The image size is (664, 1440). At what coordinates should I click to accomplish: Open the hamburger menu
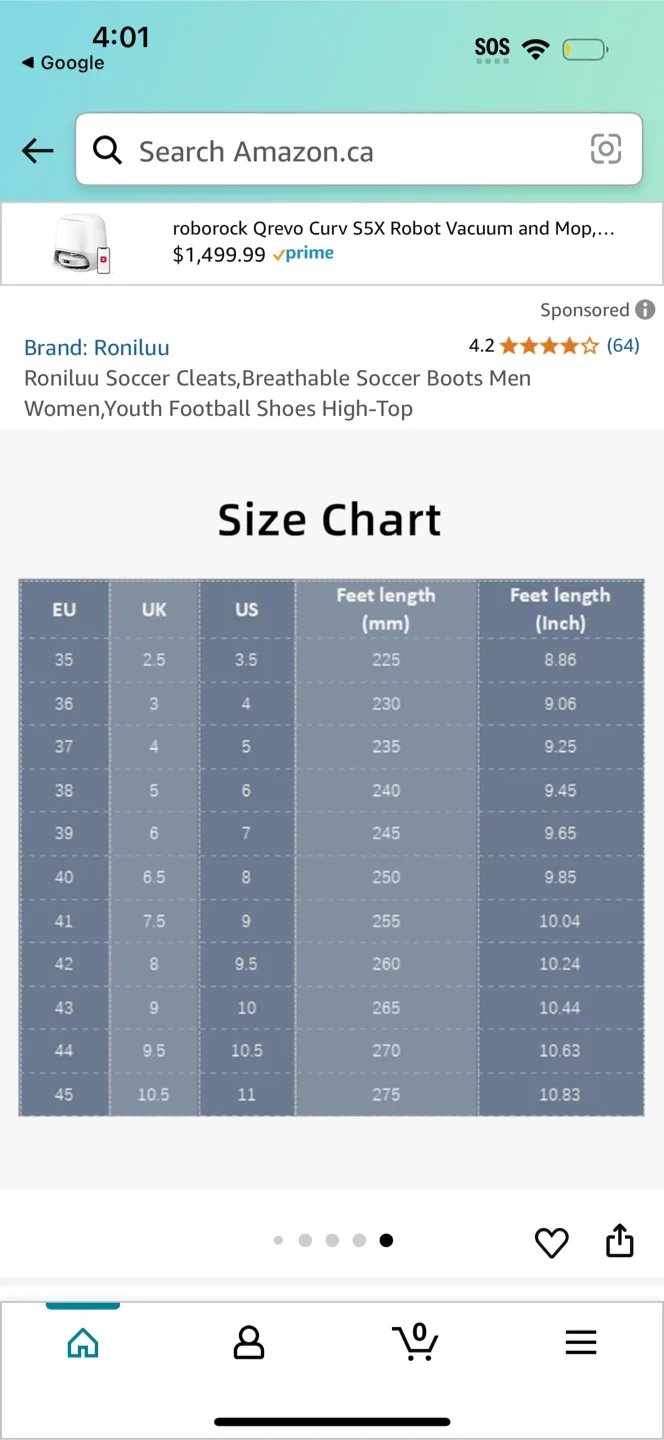tap(581, 1343)
